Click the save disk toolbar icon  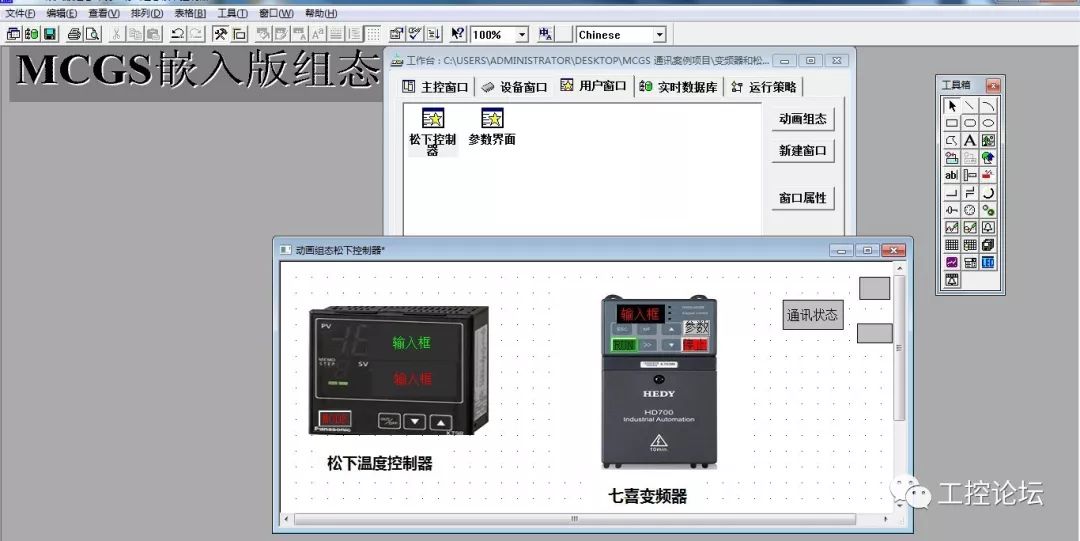tap(50, 34)
